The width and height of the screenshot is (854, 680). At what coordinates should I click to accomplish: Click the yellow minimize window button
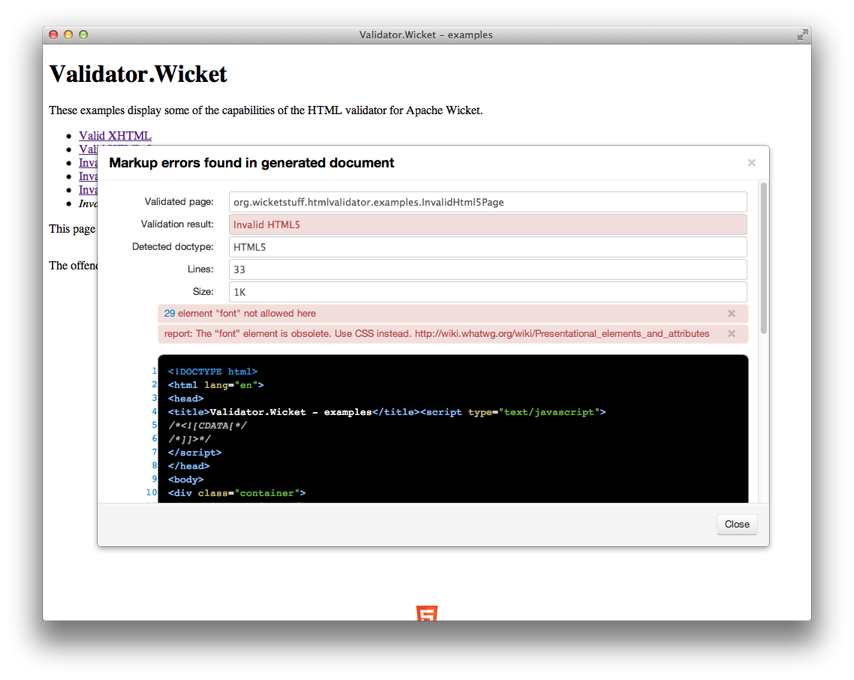coord(68,34)
